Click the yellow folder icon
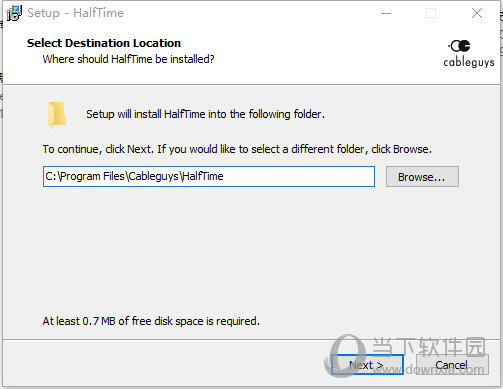This screenshot has width=503, height=389. click(57, 114)
